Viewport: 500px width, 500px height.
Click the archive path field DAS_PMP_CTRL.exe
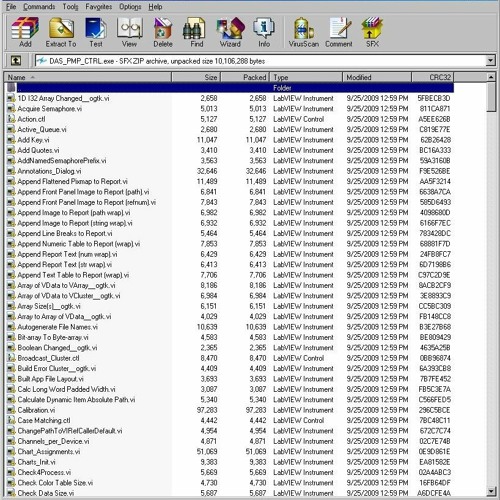click(260, 61)
